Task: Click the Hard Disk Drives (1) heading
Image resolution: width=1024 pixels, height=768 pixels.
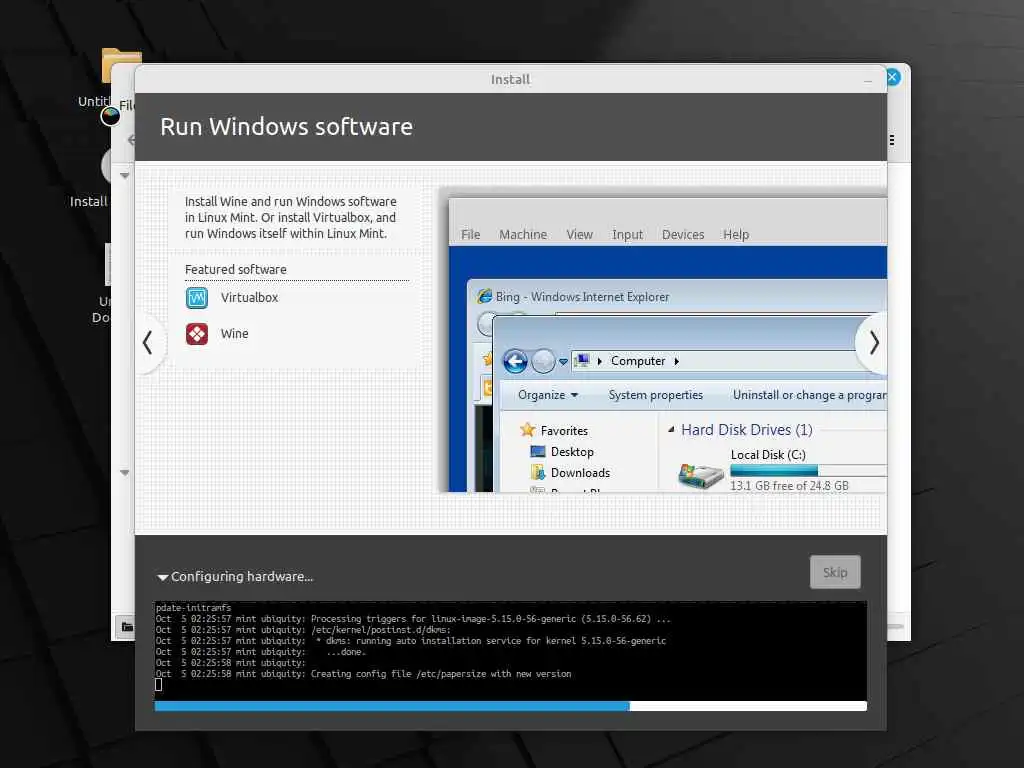Action: pos(746,430)
